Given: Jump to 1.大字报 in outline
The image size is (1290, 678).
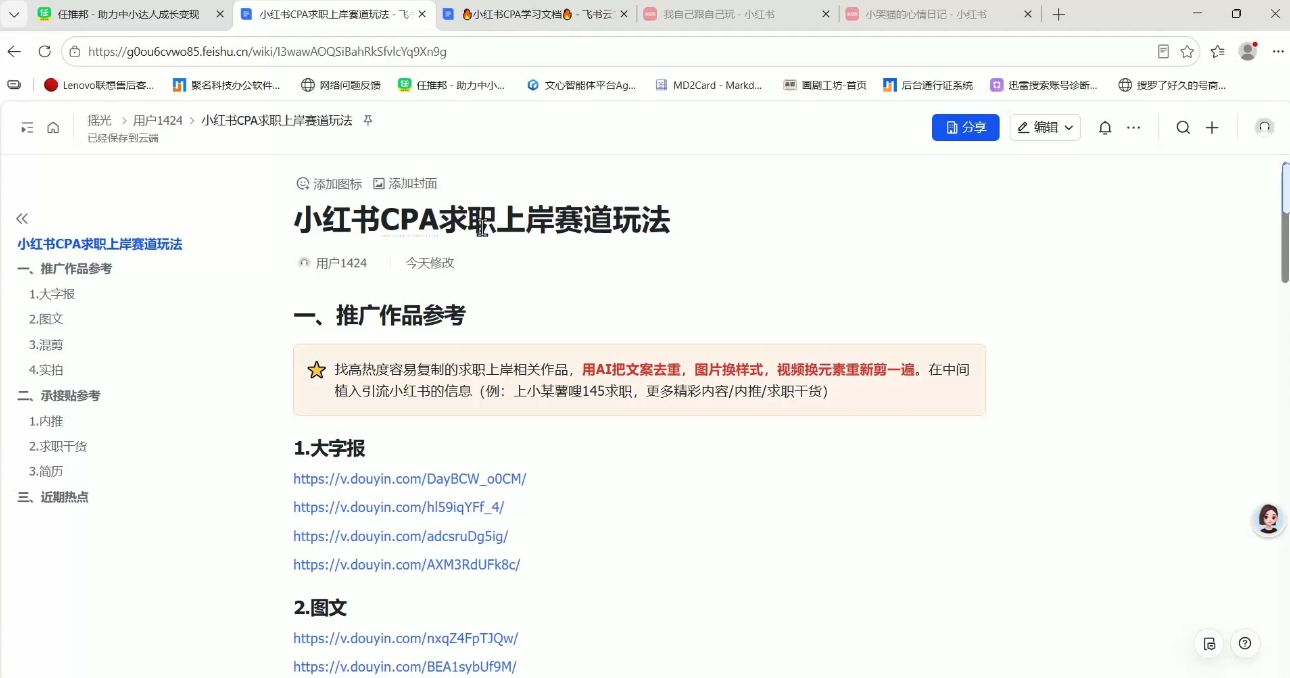Looking at the screenshot, I should point(52,294).
